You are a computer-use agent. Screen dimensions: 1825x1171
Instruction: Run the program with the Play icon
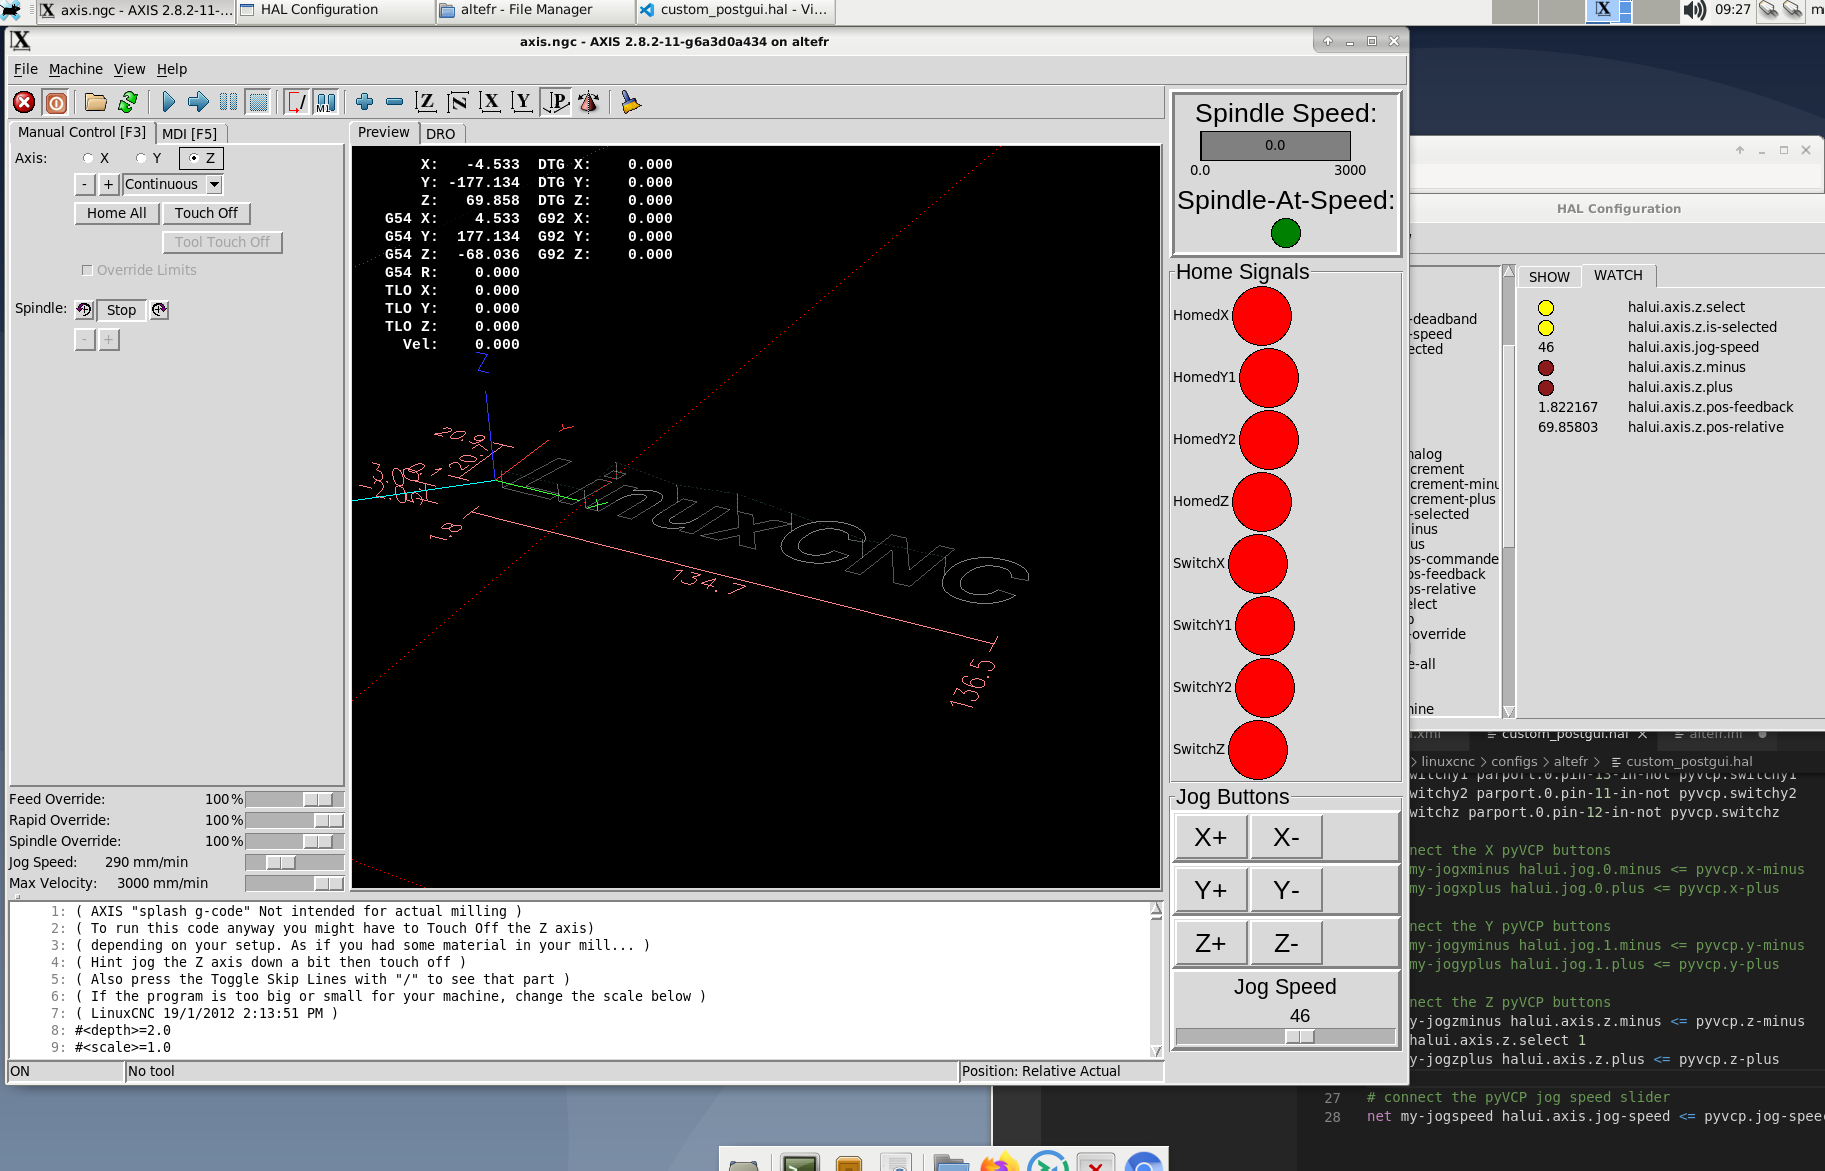pos(168,102)
